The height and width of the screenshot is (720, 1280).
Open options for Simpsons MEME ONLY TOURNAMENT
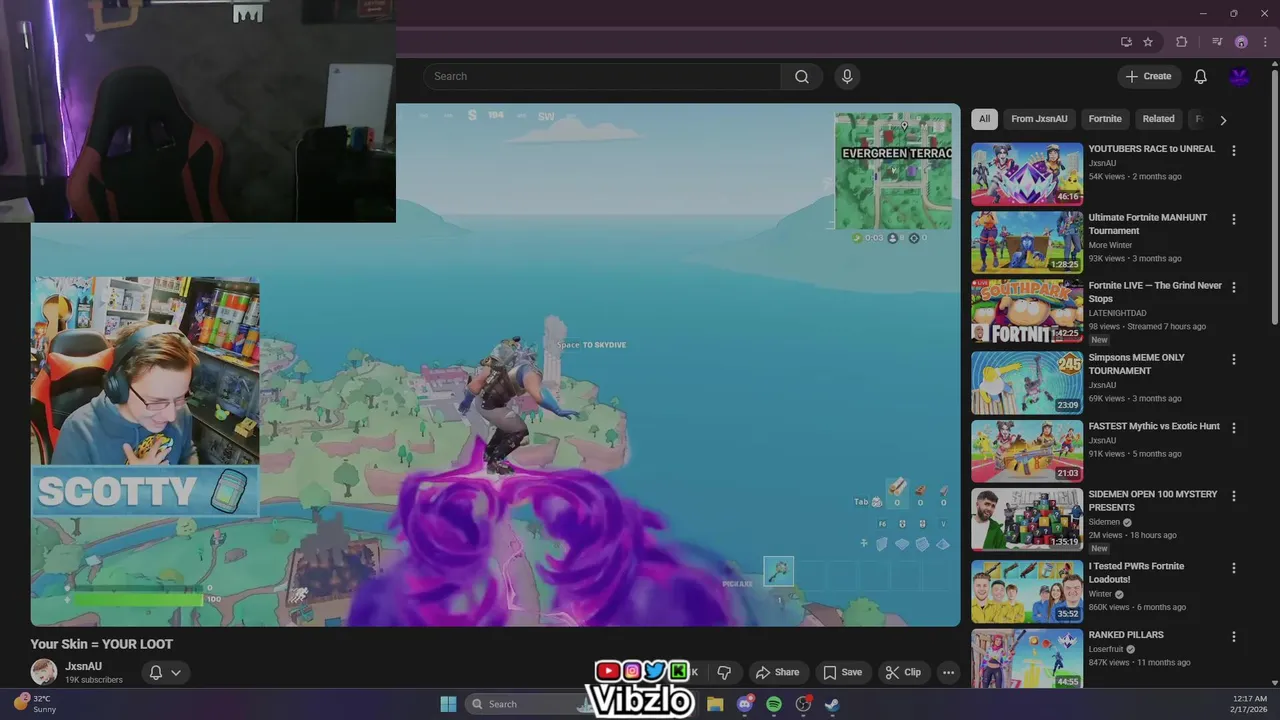[1233, 359]
